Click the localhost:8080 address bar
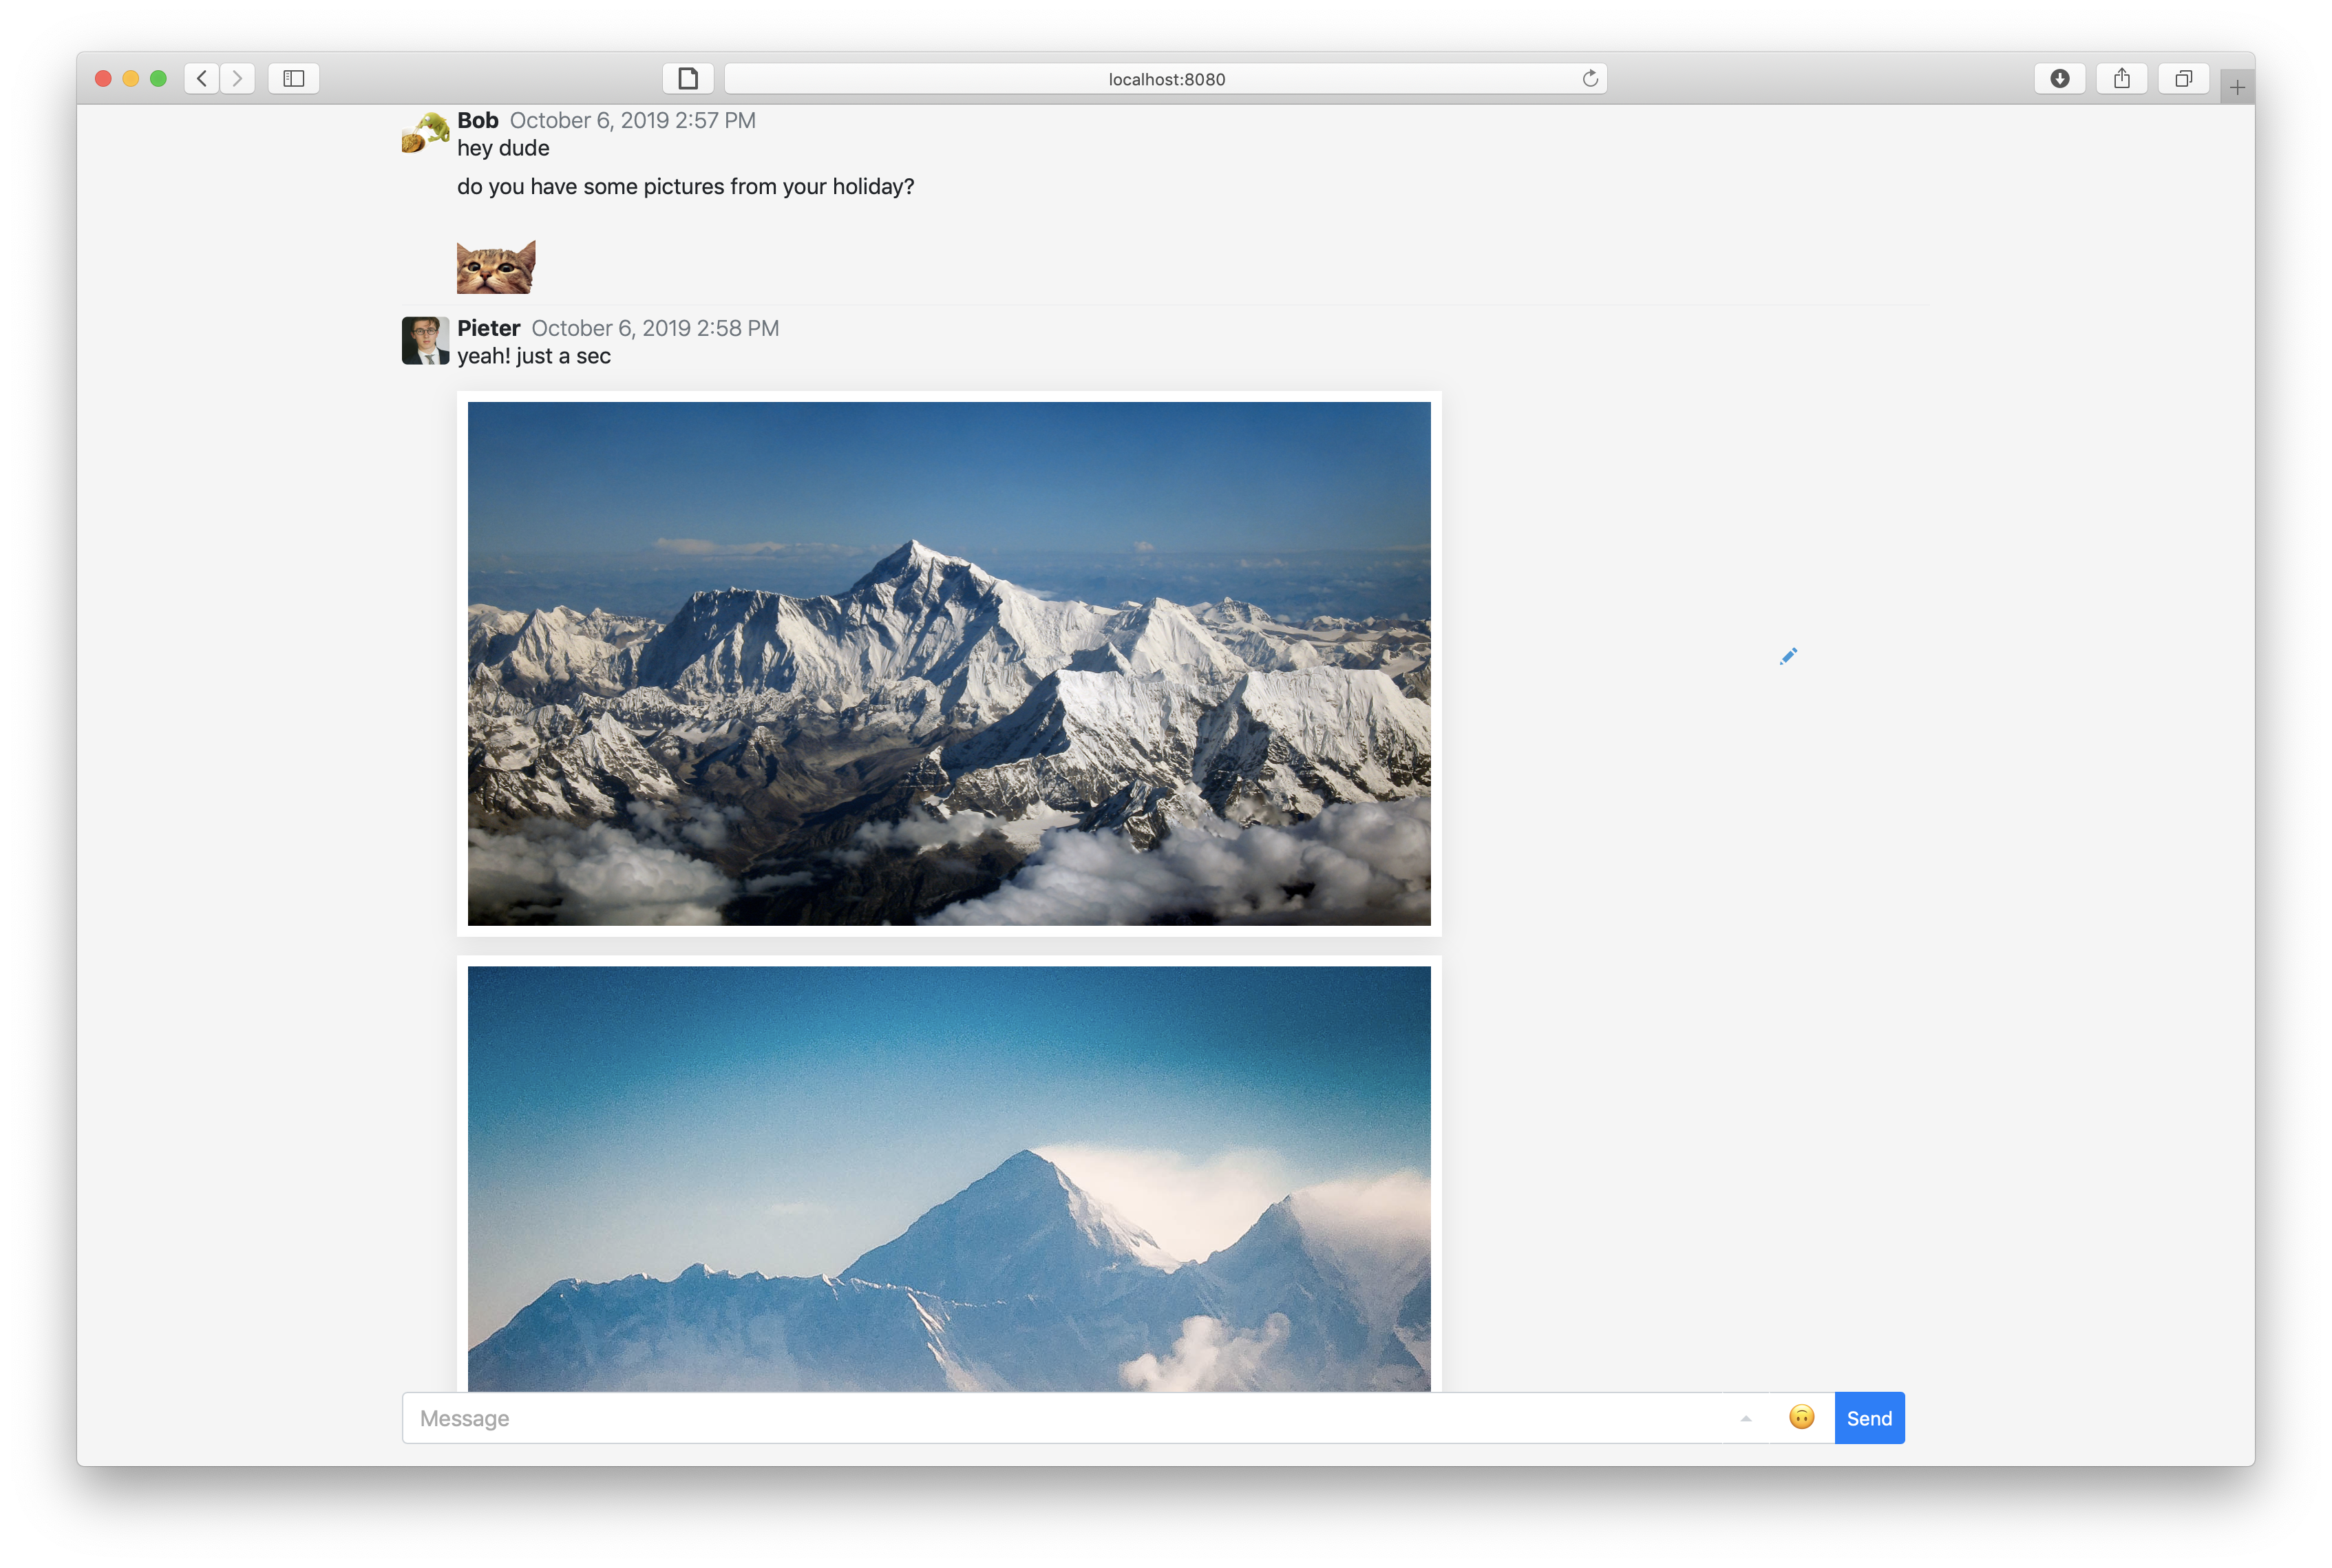 [1165, 79]
